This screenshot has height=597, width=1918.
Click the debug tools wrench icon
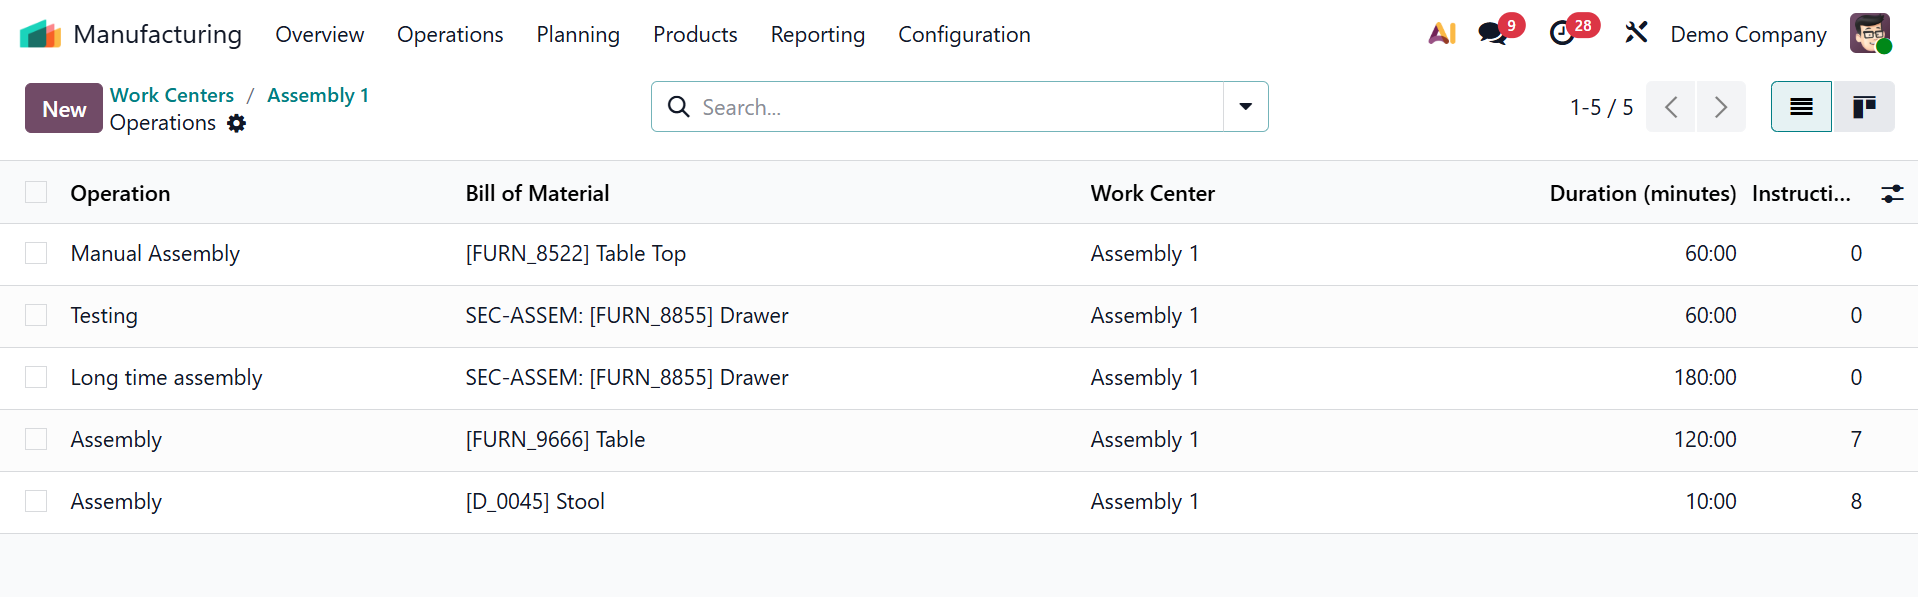(x=1636, y=33)
